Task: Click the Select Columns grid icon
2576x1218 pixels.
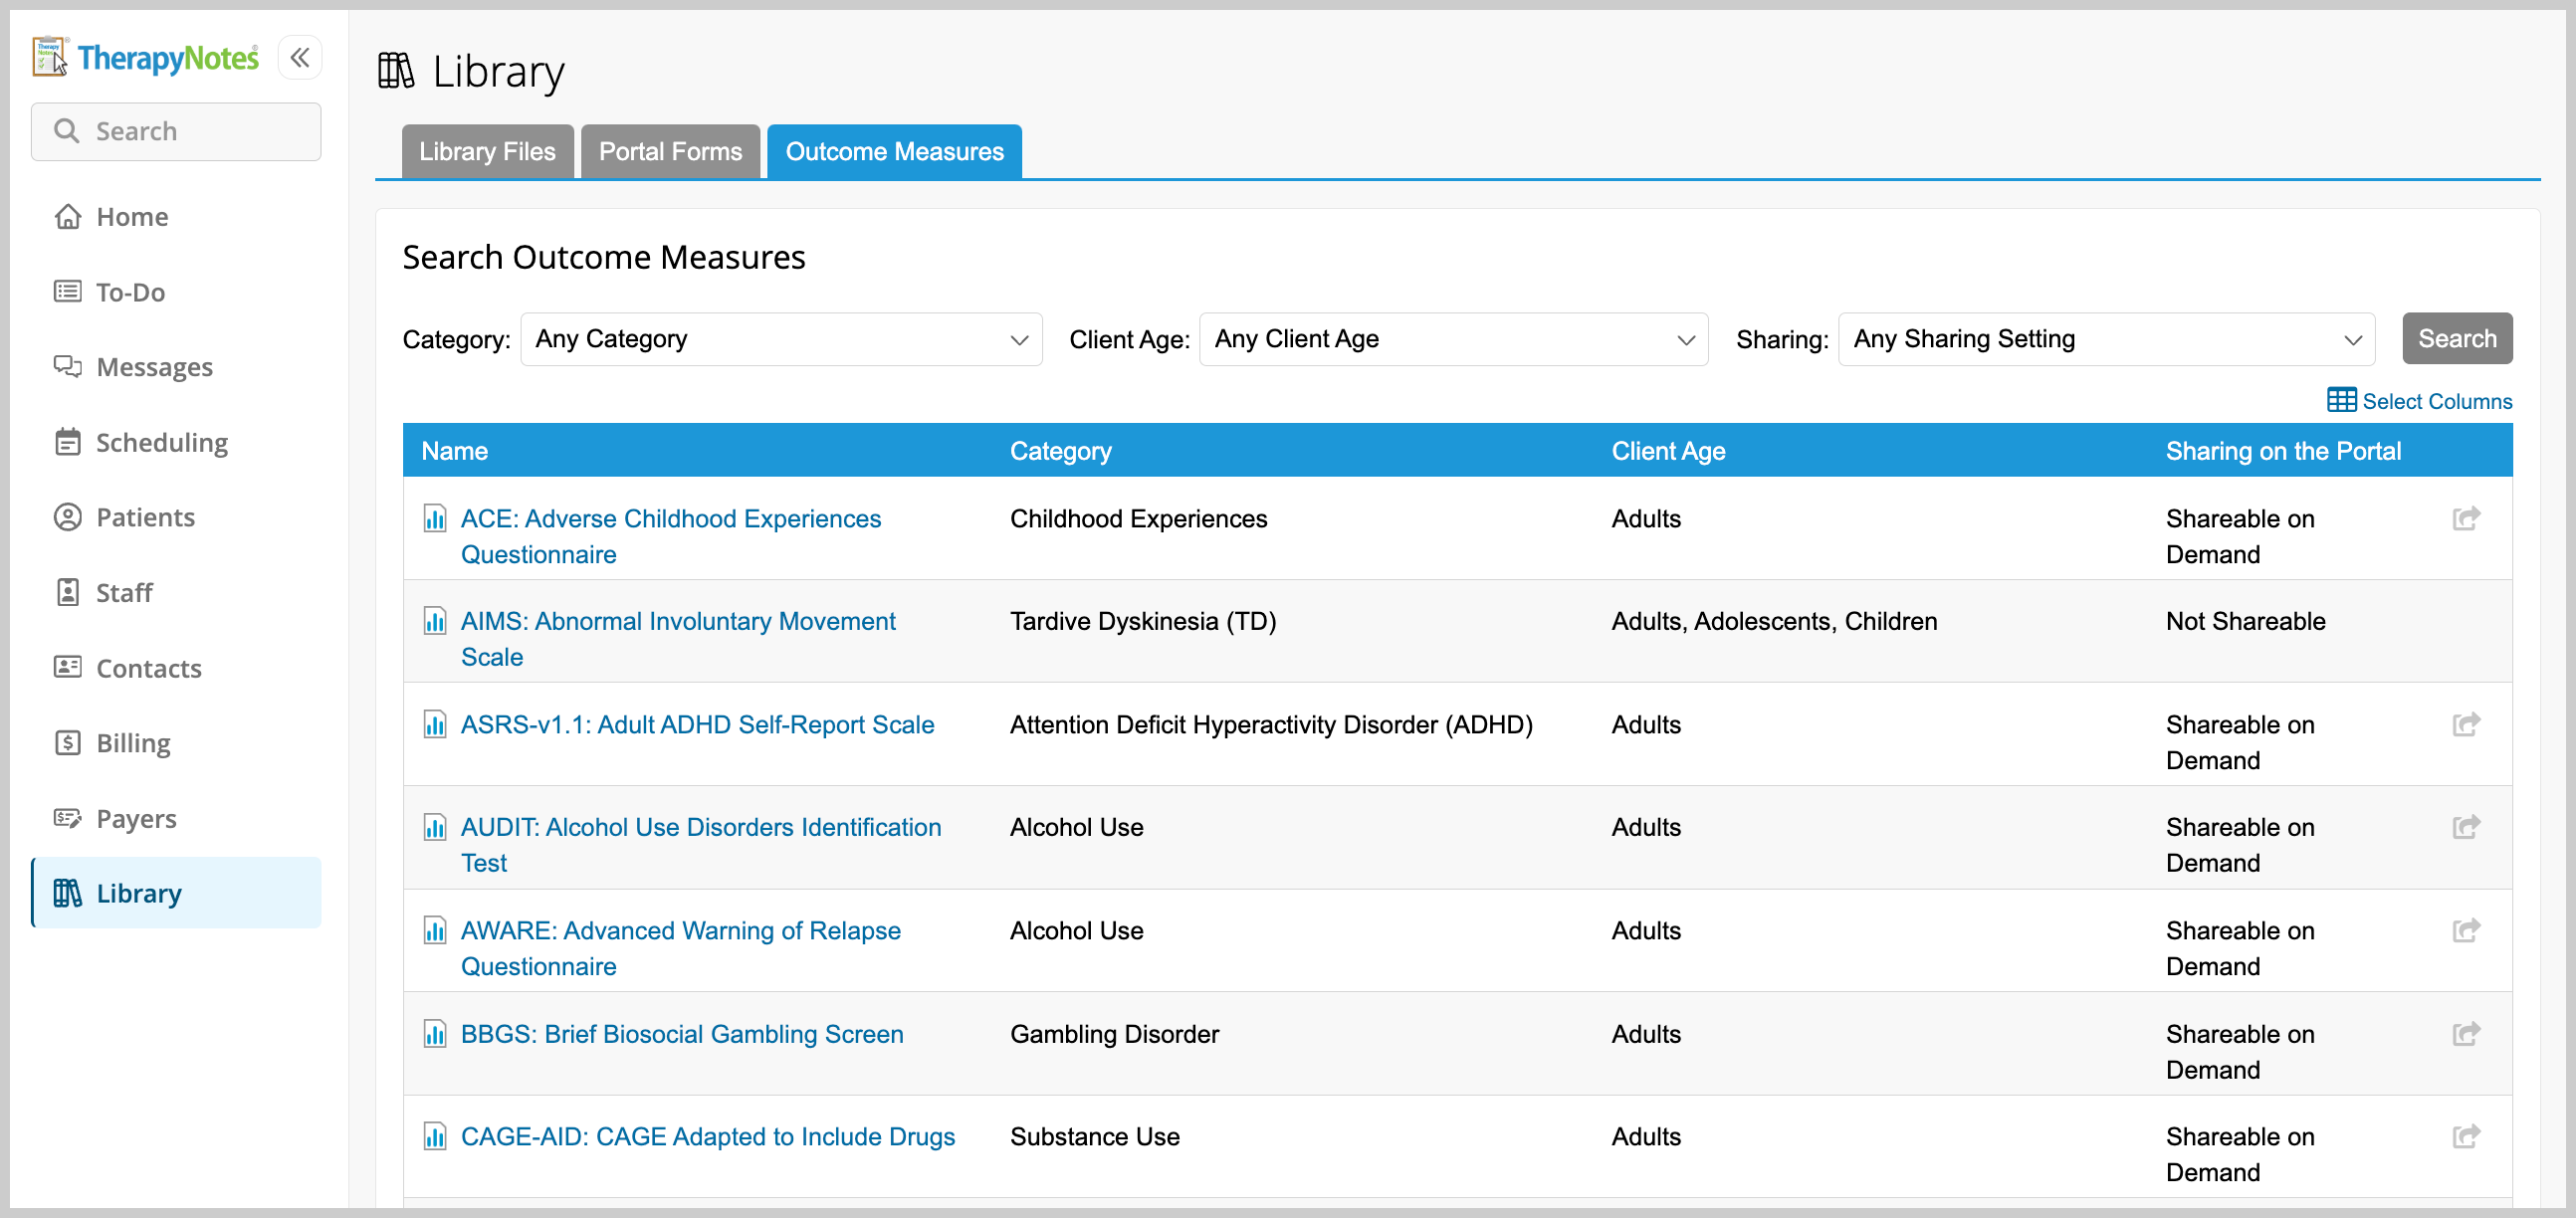Action: click(2341, 400)
